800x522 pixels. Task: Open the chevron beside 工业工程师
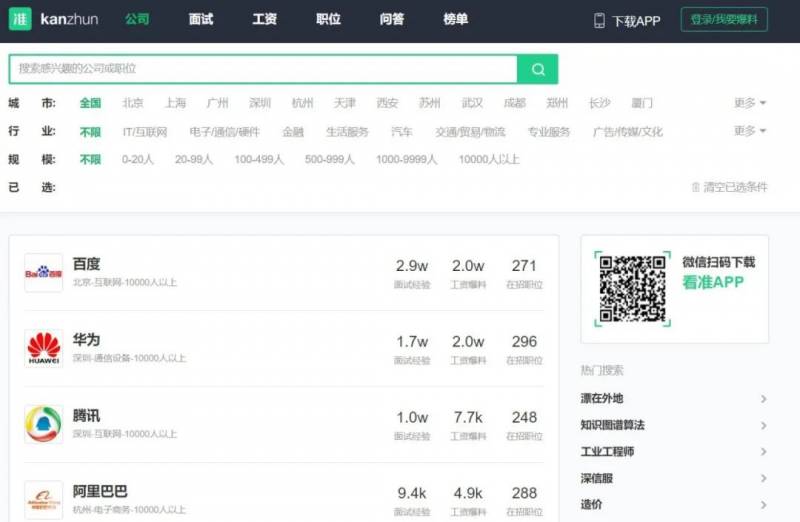point(764,452)
